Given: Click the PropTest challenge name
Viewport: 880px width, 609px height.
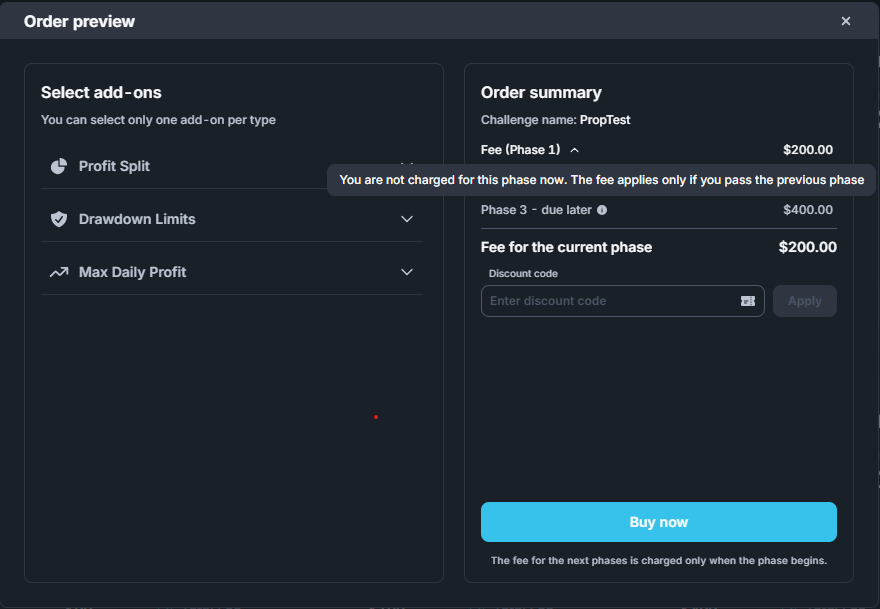Looking at the screenshot, I should coord(604,120).
